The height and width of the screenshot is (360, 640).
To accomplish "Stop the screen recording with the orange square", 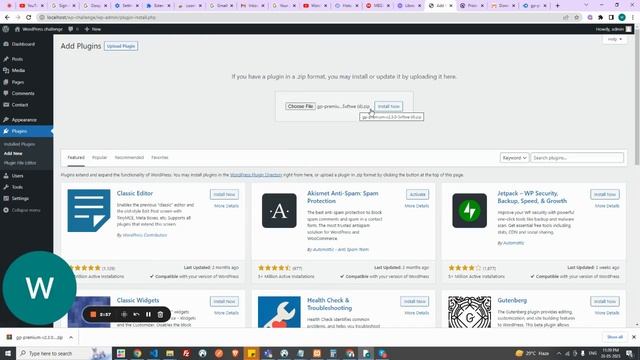I will [x=93, y=314].
